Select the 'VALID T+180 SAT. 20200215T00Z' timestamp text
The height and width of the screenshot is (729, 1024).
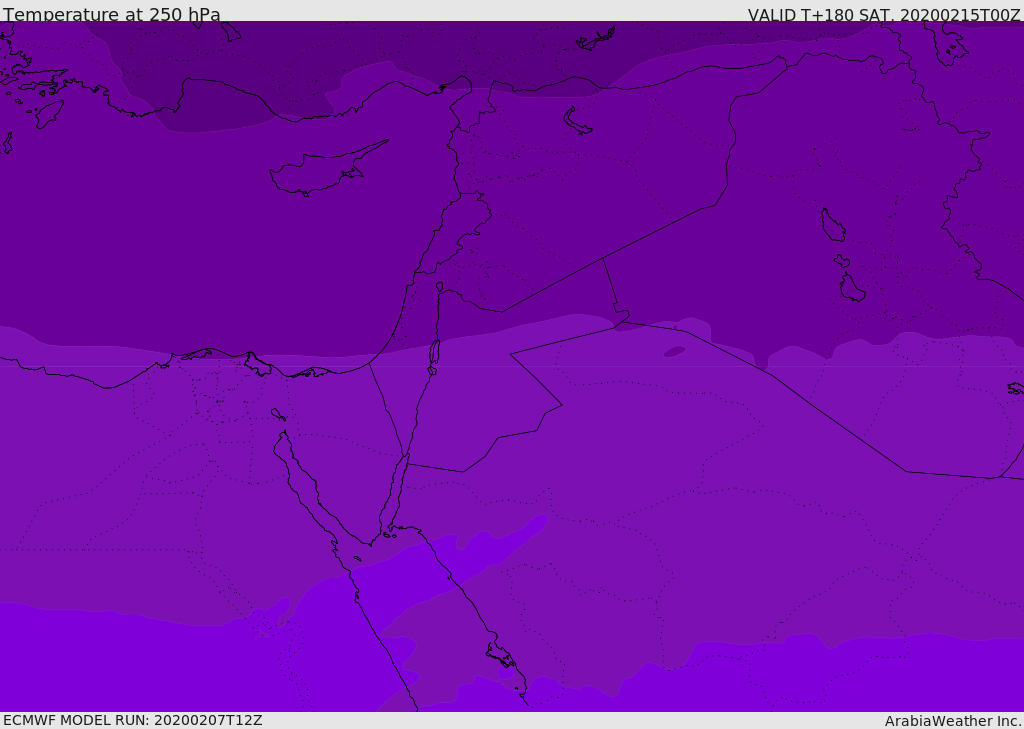pyautogui.click(x=884, y=15)
